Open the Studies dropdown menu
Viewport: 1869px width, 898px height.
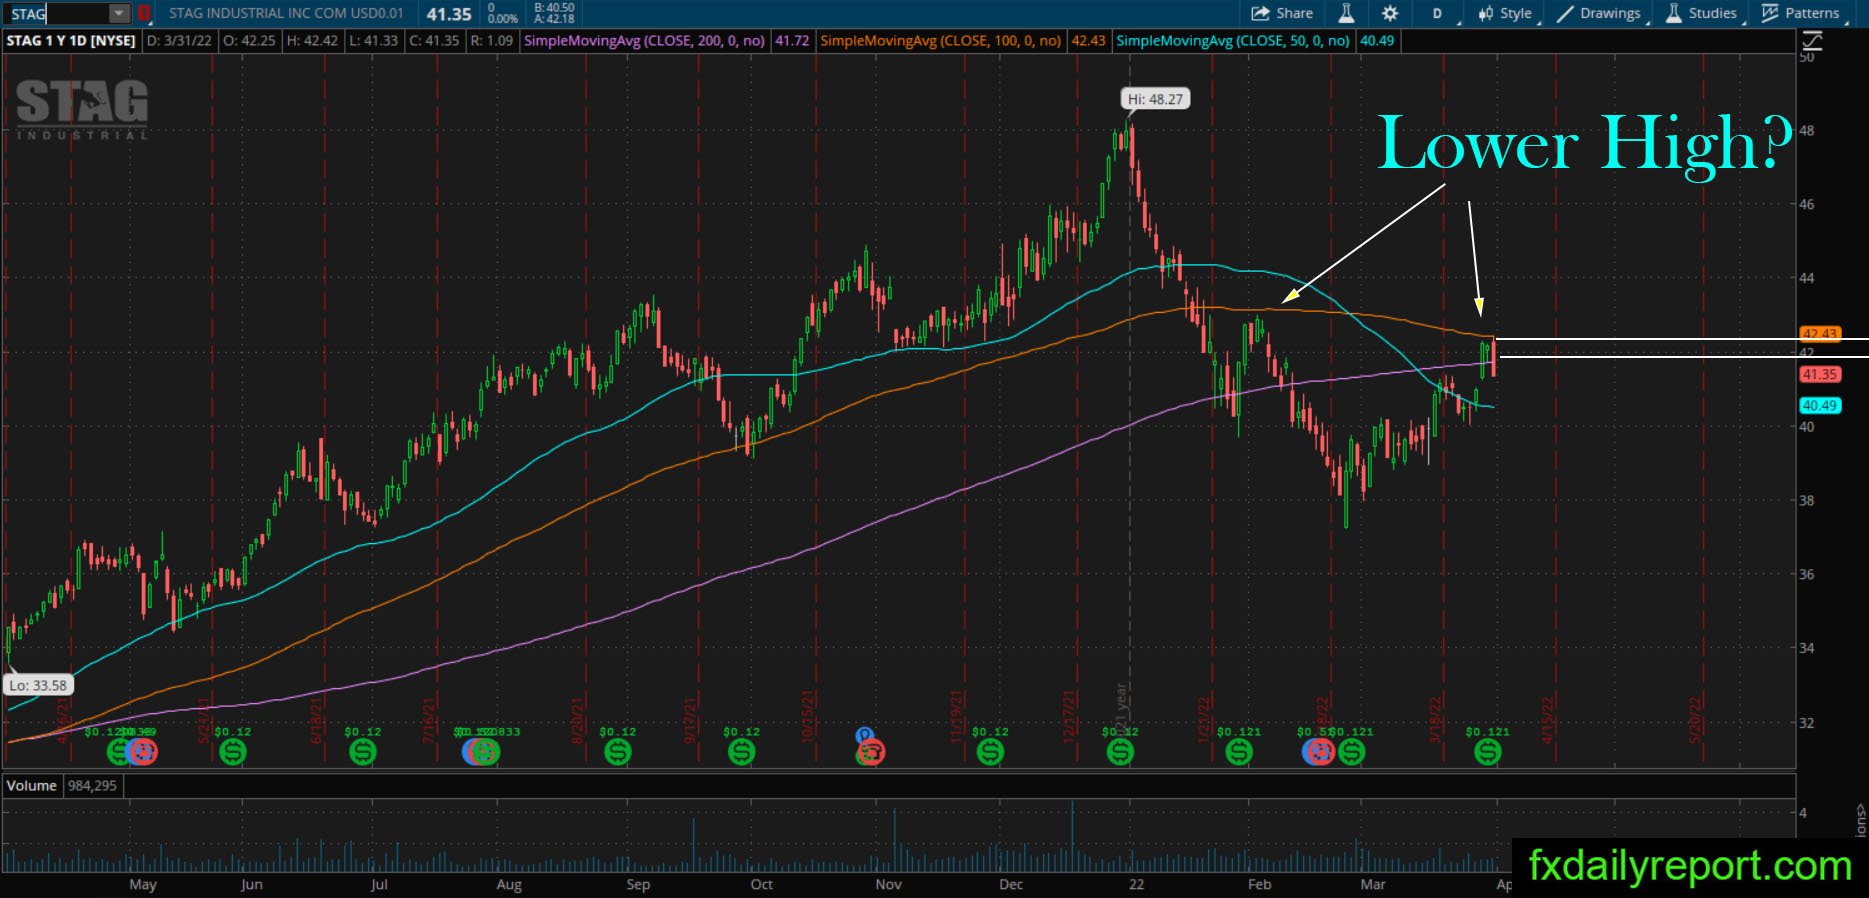click(1702, 13)
